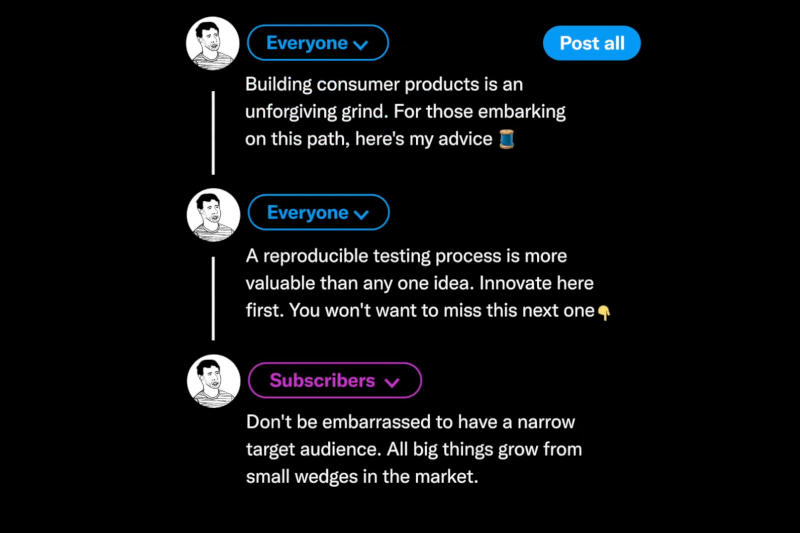The height and width of the screenshot is (533, 800).
Task: Click the avatar beside the Subscribers tweet
Action: [x=213, y=381]
